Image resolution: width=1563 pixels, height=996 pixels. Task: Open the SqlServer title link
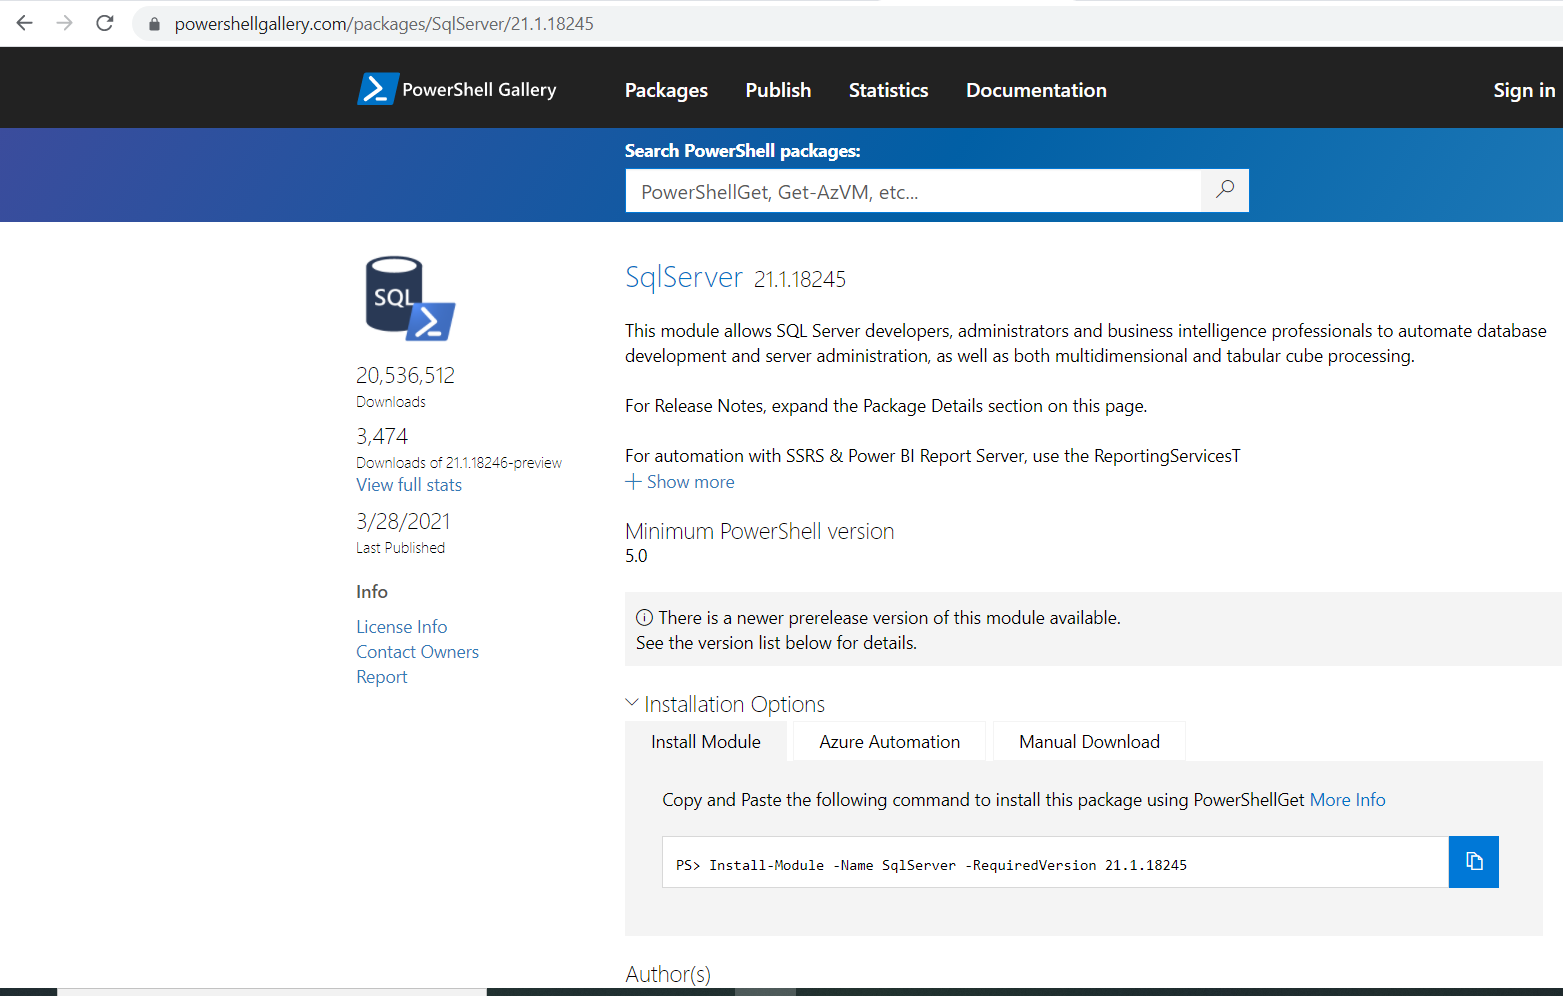(x=684, y=277)
